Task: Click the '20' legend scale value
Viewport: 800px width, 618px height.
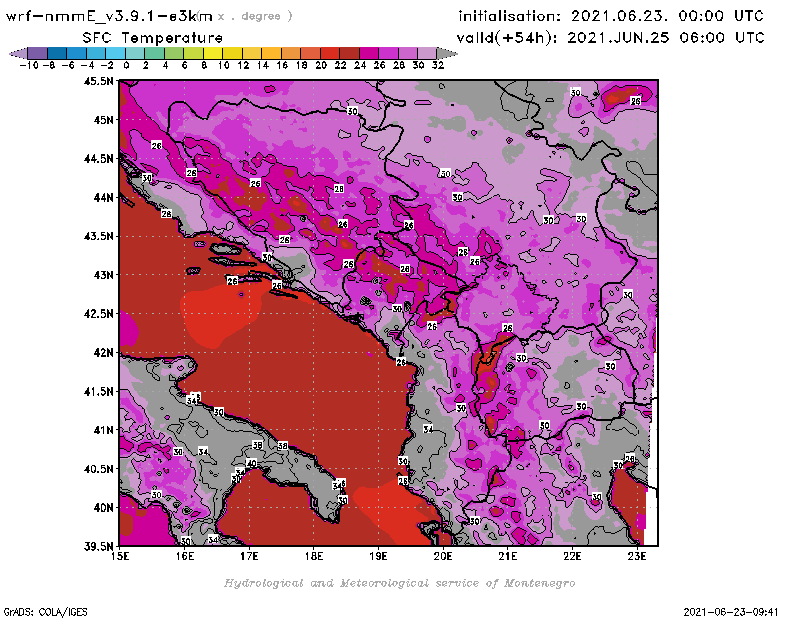Action: [x=321, y=65]
